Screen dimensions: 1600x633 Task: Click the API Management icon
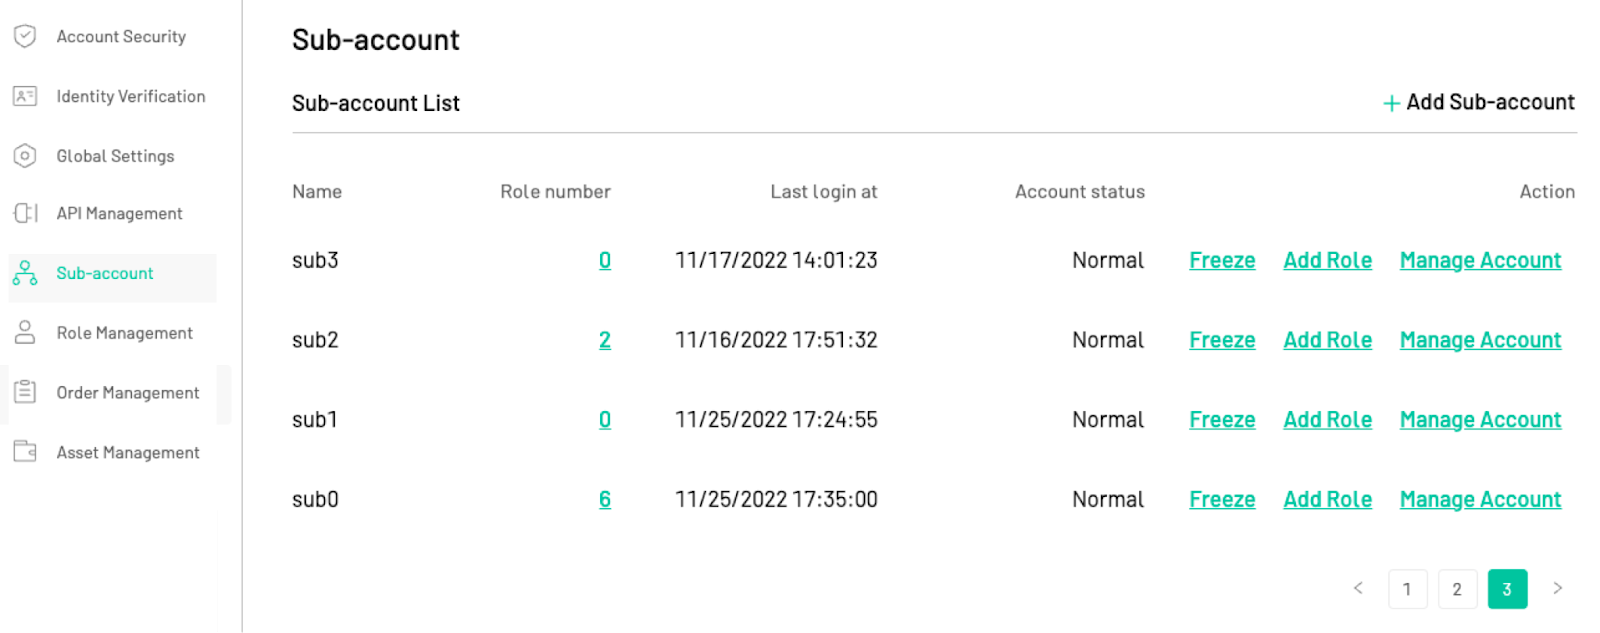click(x=25, y=213)
